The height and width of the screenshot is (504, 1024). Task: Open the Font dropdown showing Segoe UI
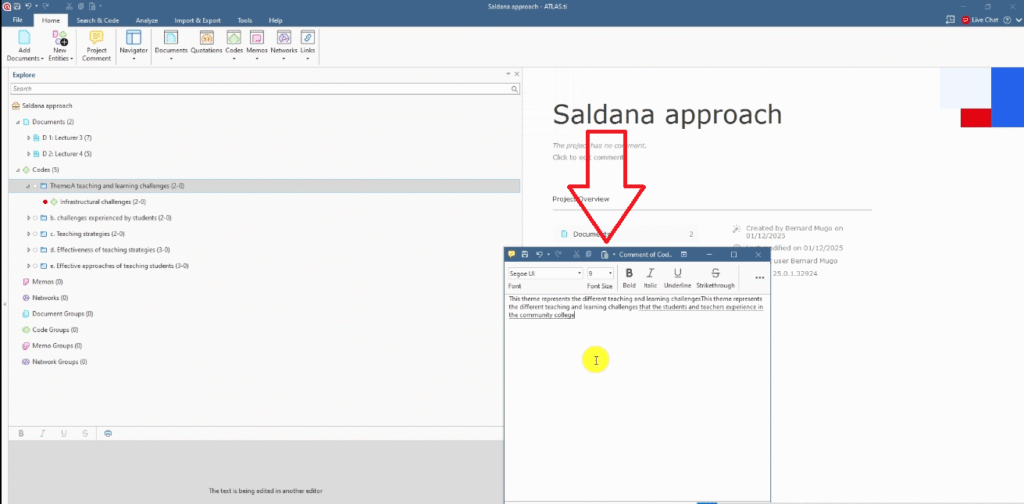[545, 273]
